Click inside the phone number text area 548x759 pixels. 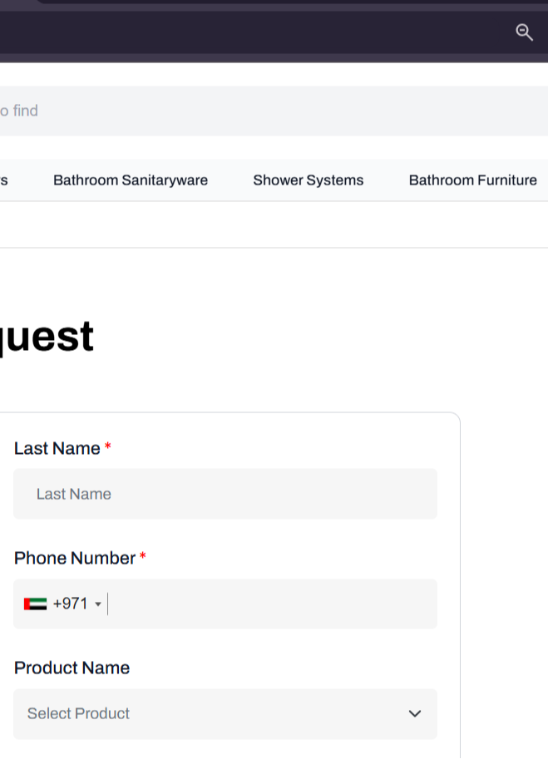point(271,604)
